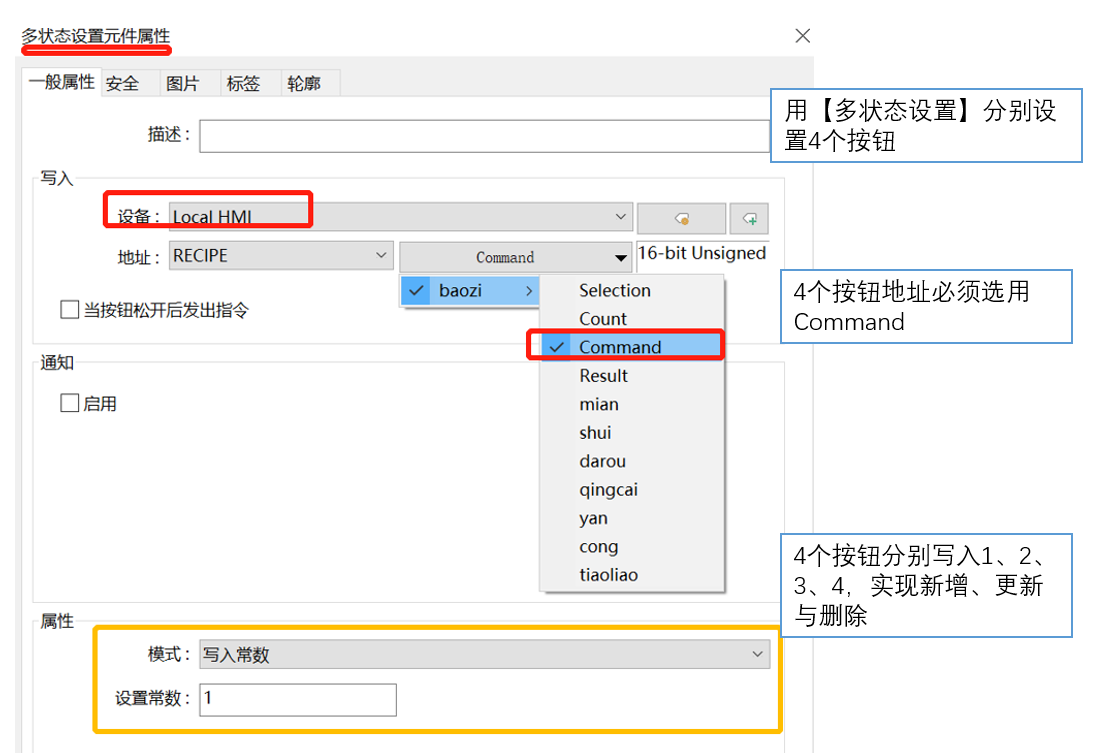Choose Count in the recipe item list
Screen dimensions: 1100x753
[x=603, y=319]
